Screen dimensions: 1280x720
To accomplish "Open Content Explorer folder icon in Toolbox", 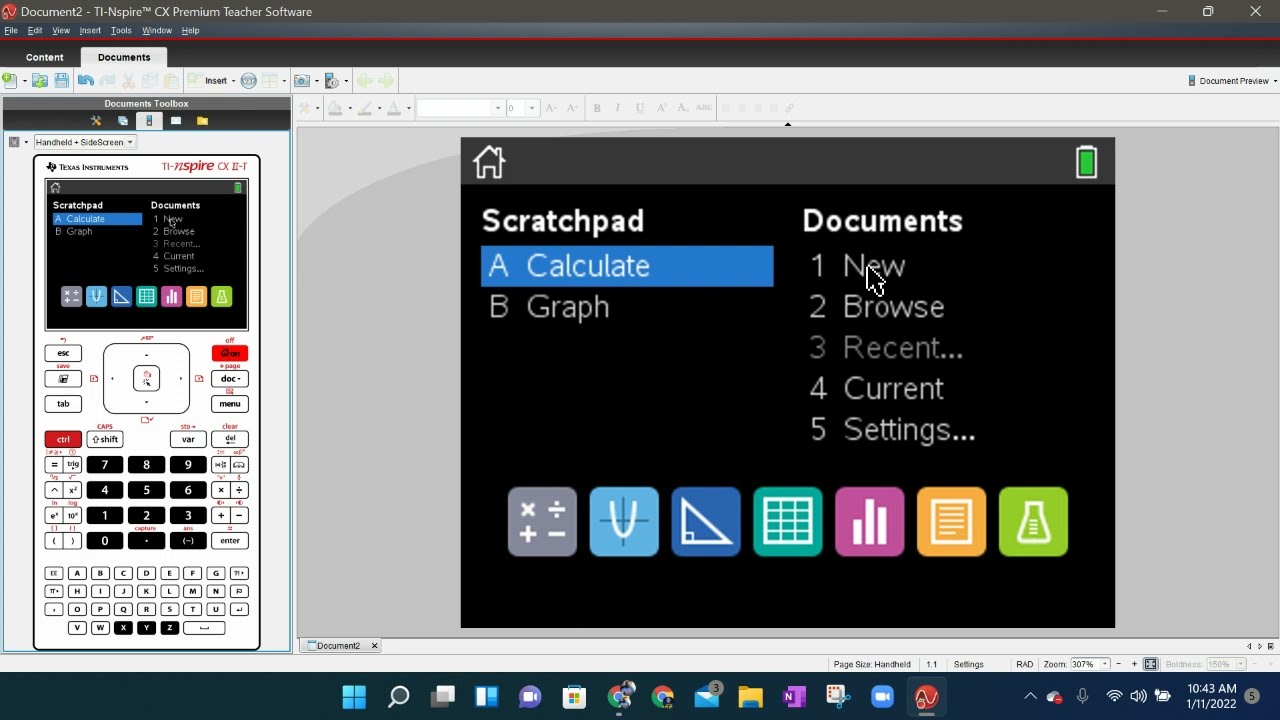I will coord(202,121).
